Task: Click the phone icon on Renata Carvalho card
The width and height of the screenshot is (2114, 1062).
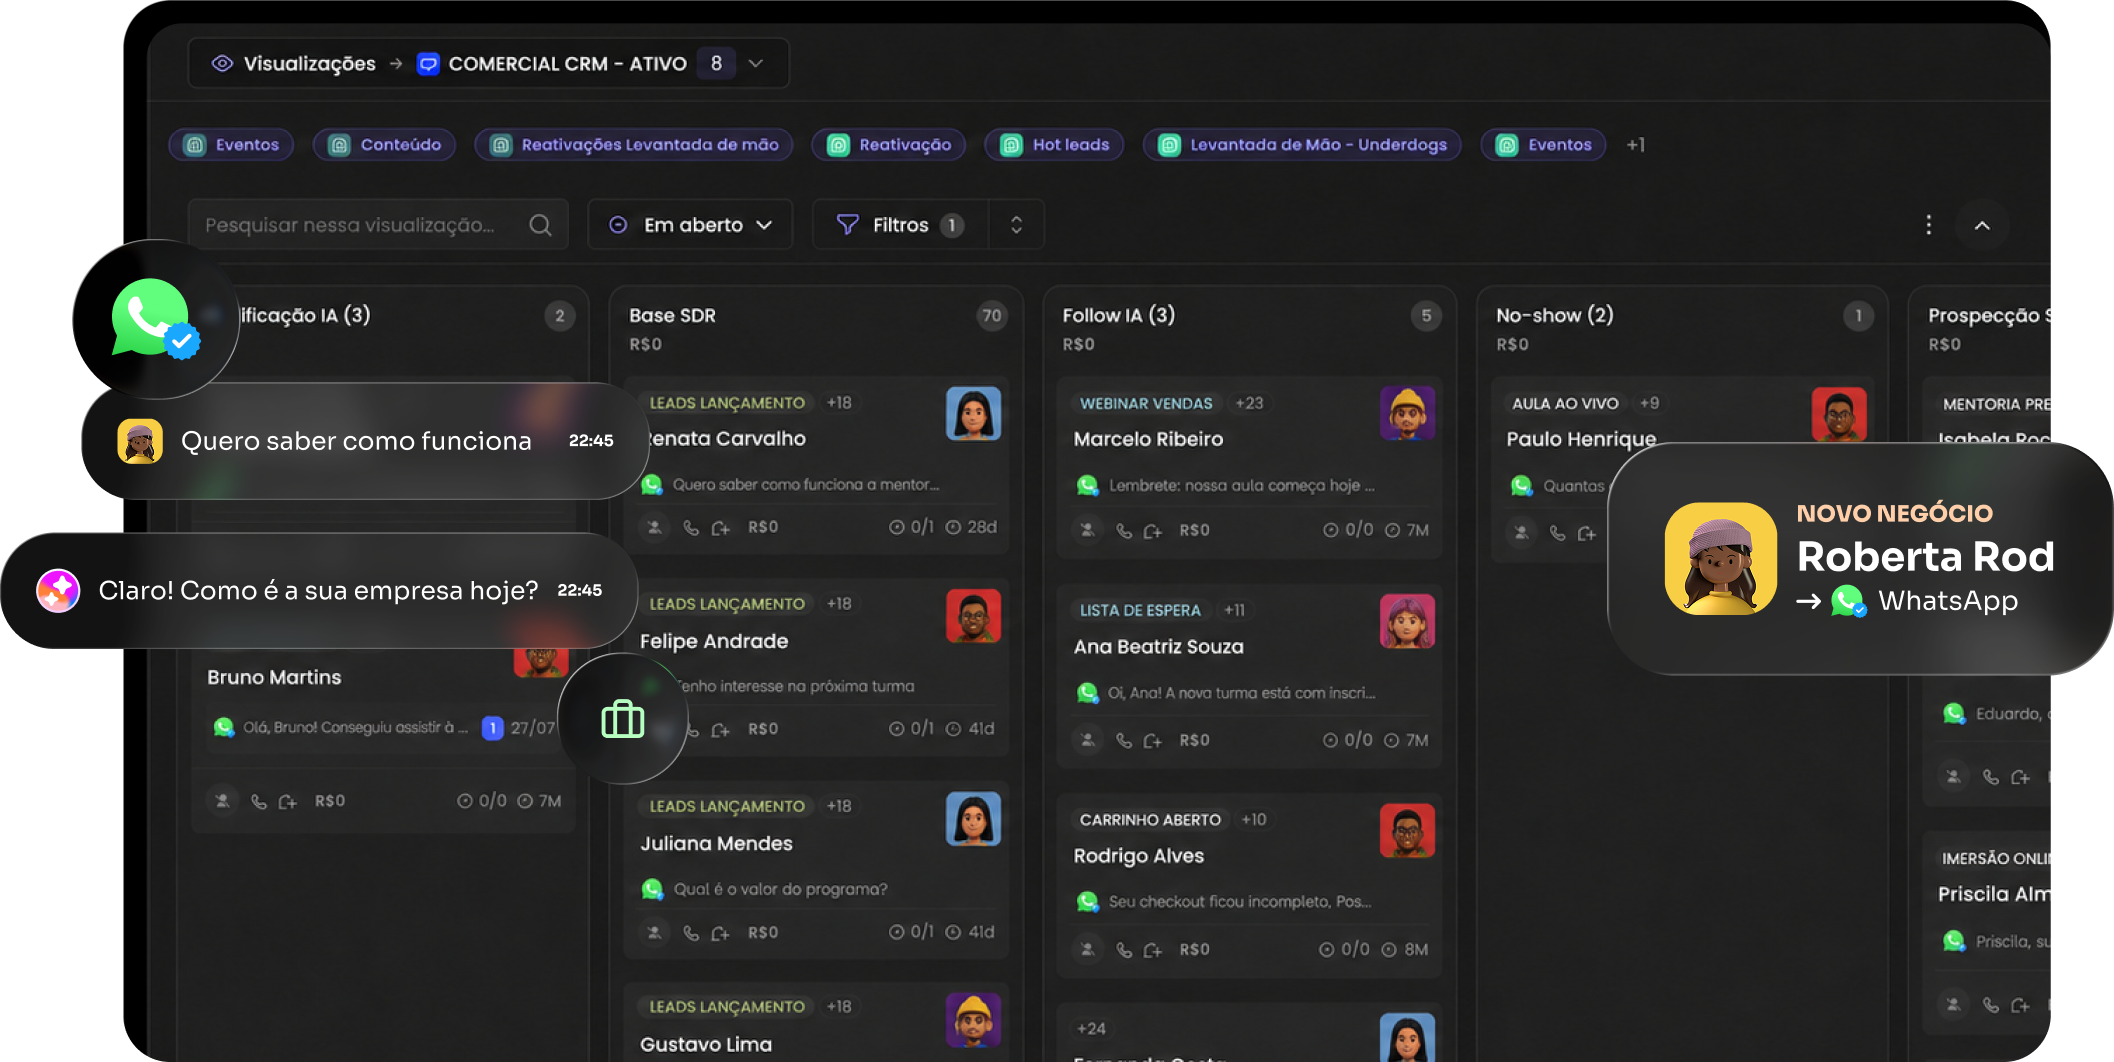Action: point(690,527)
